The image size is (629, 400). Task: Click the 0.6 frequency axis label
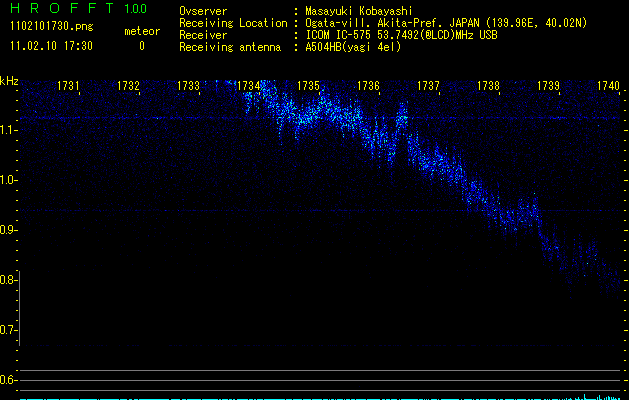(x=9, y=380)
